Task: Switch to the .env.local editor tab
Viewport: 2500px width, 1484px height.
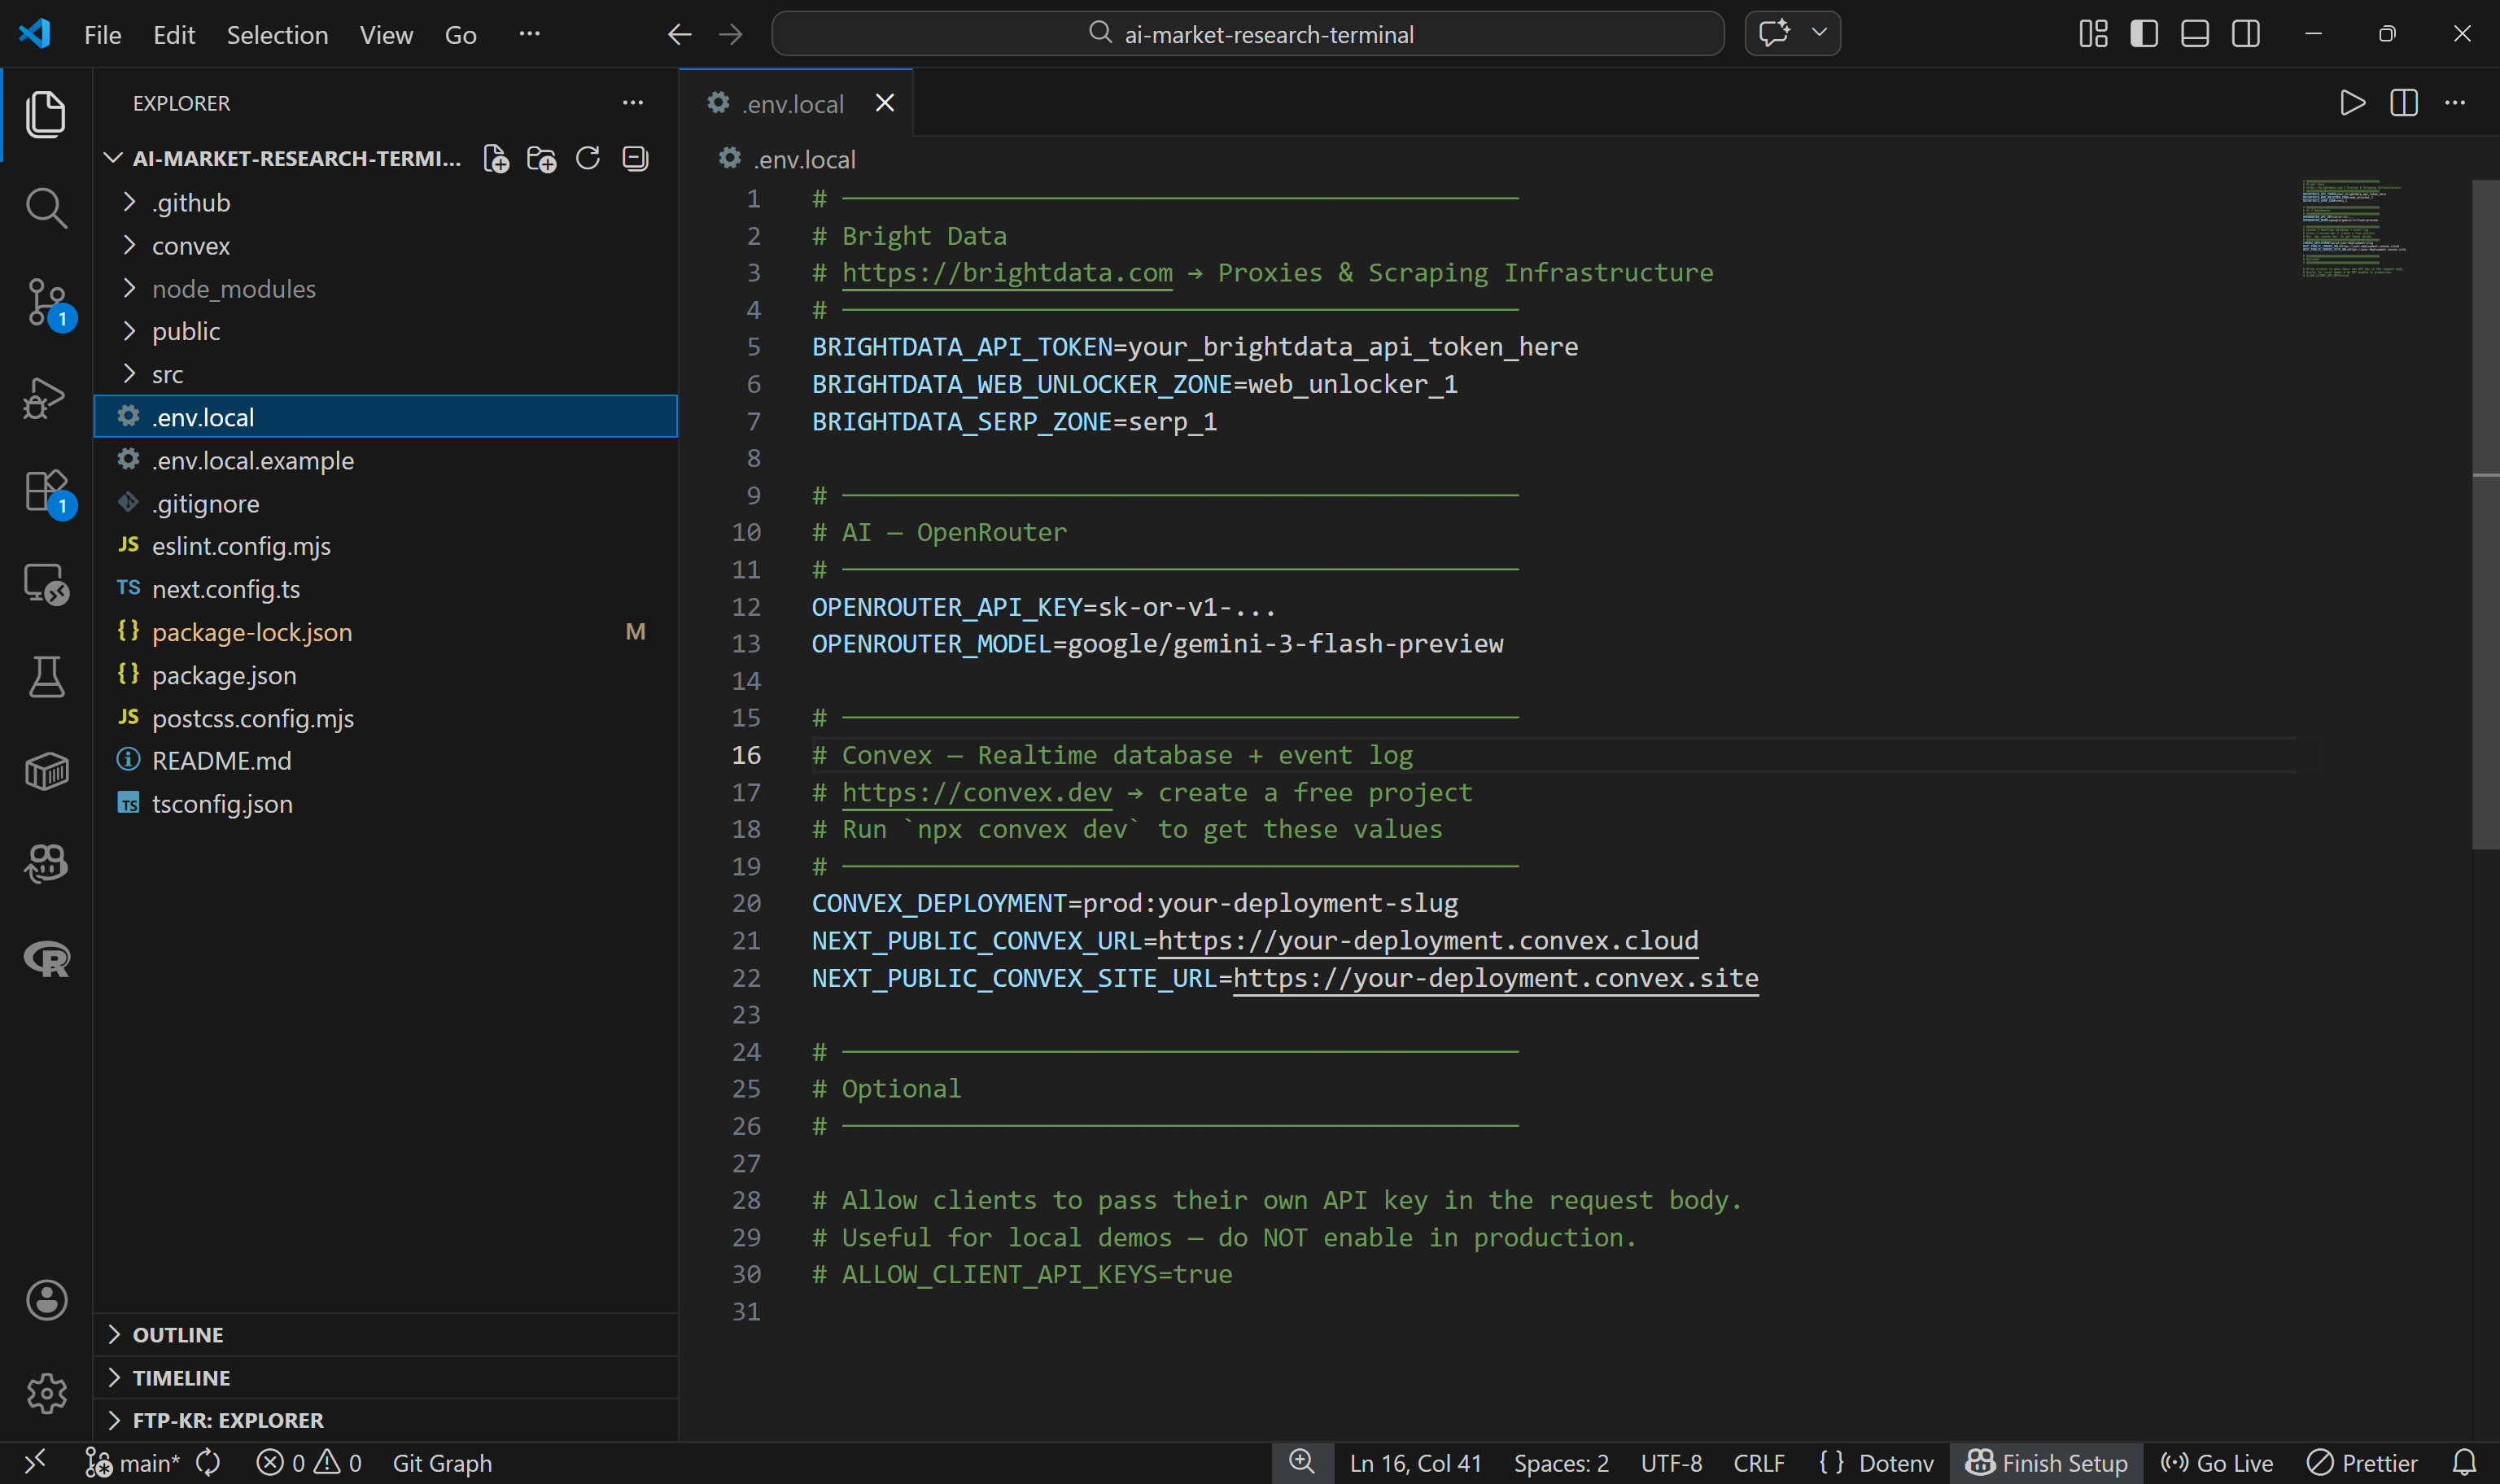Action: coord(792,102)
